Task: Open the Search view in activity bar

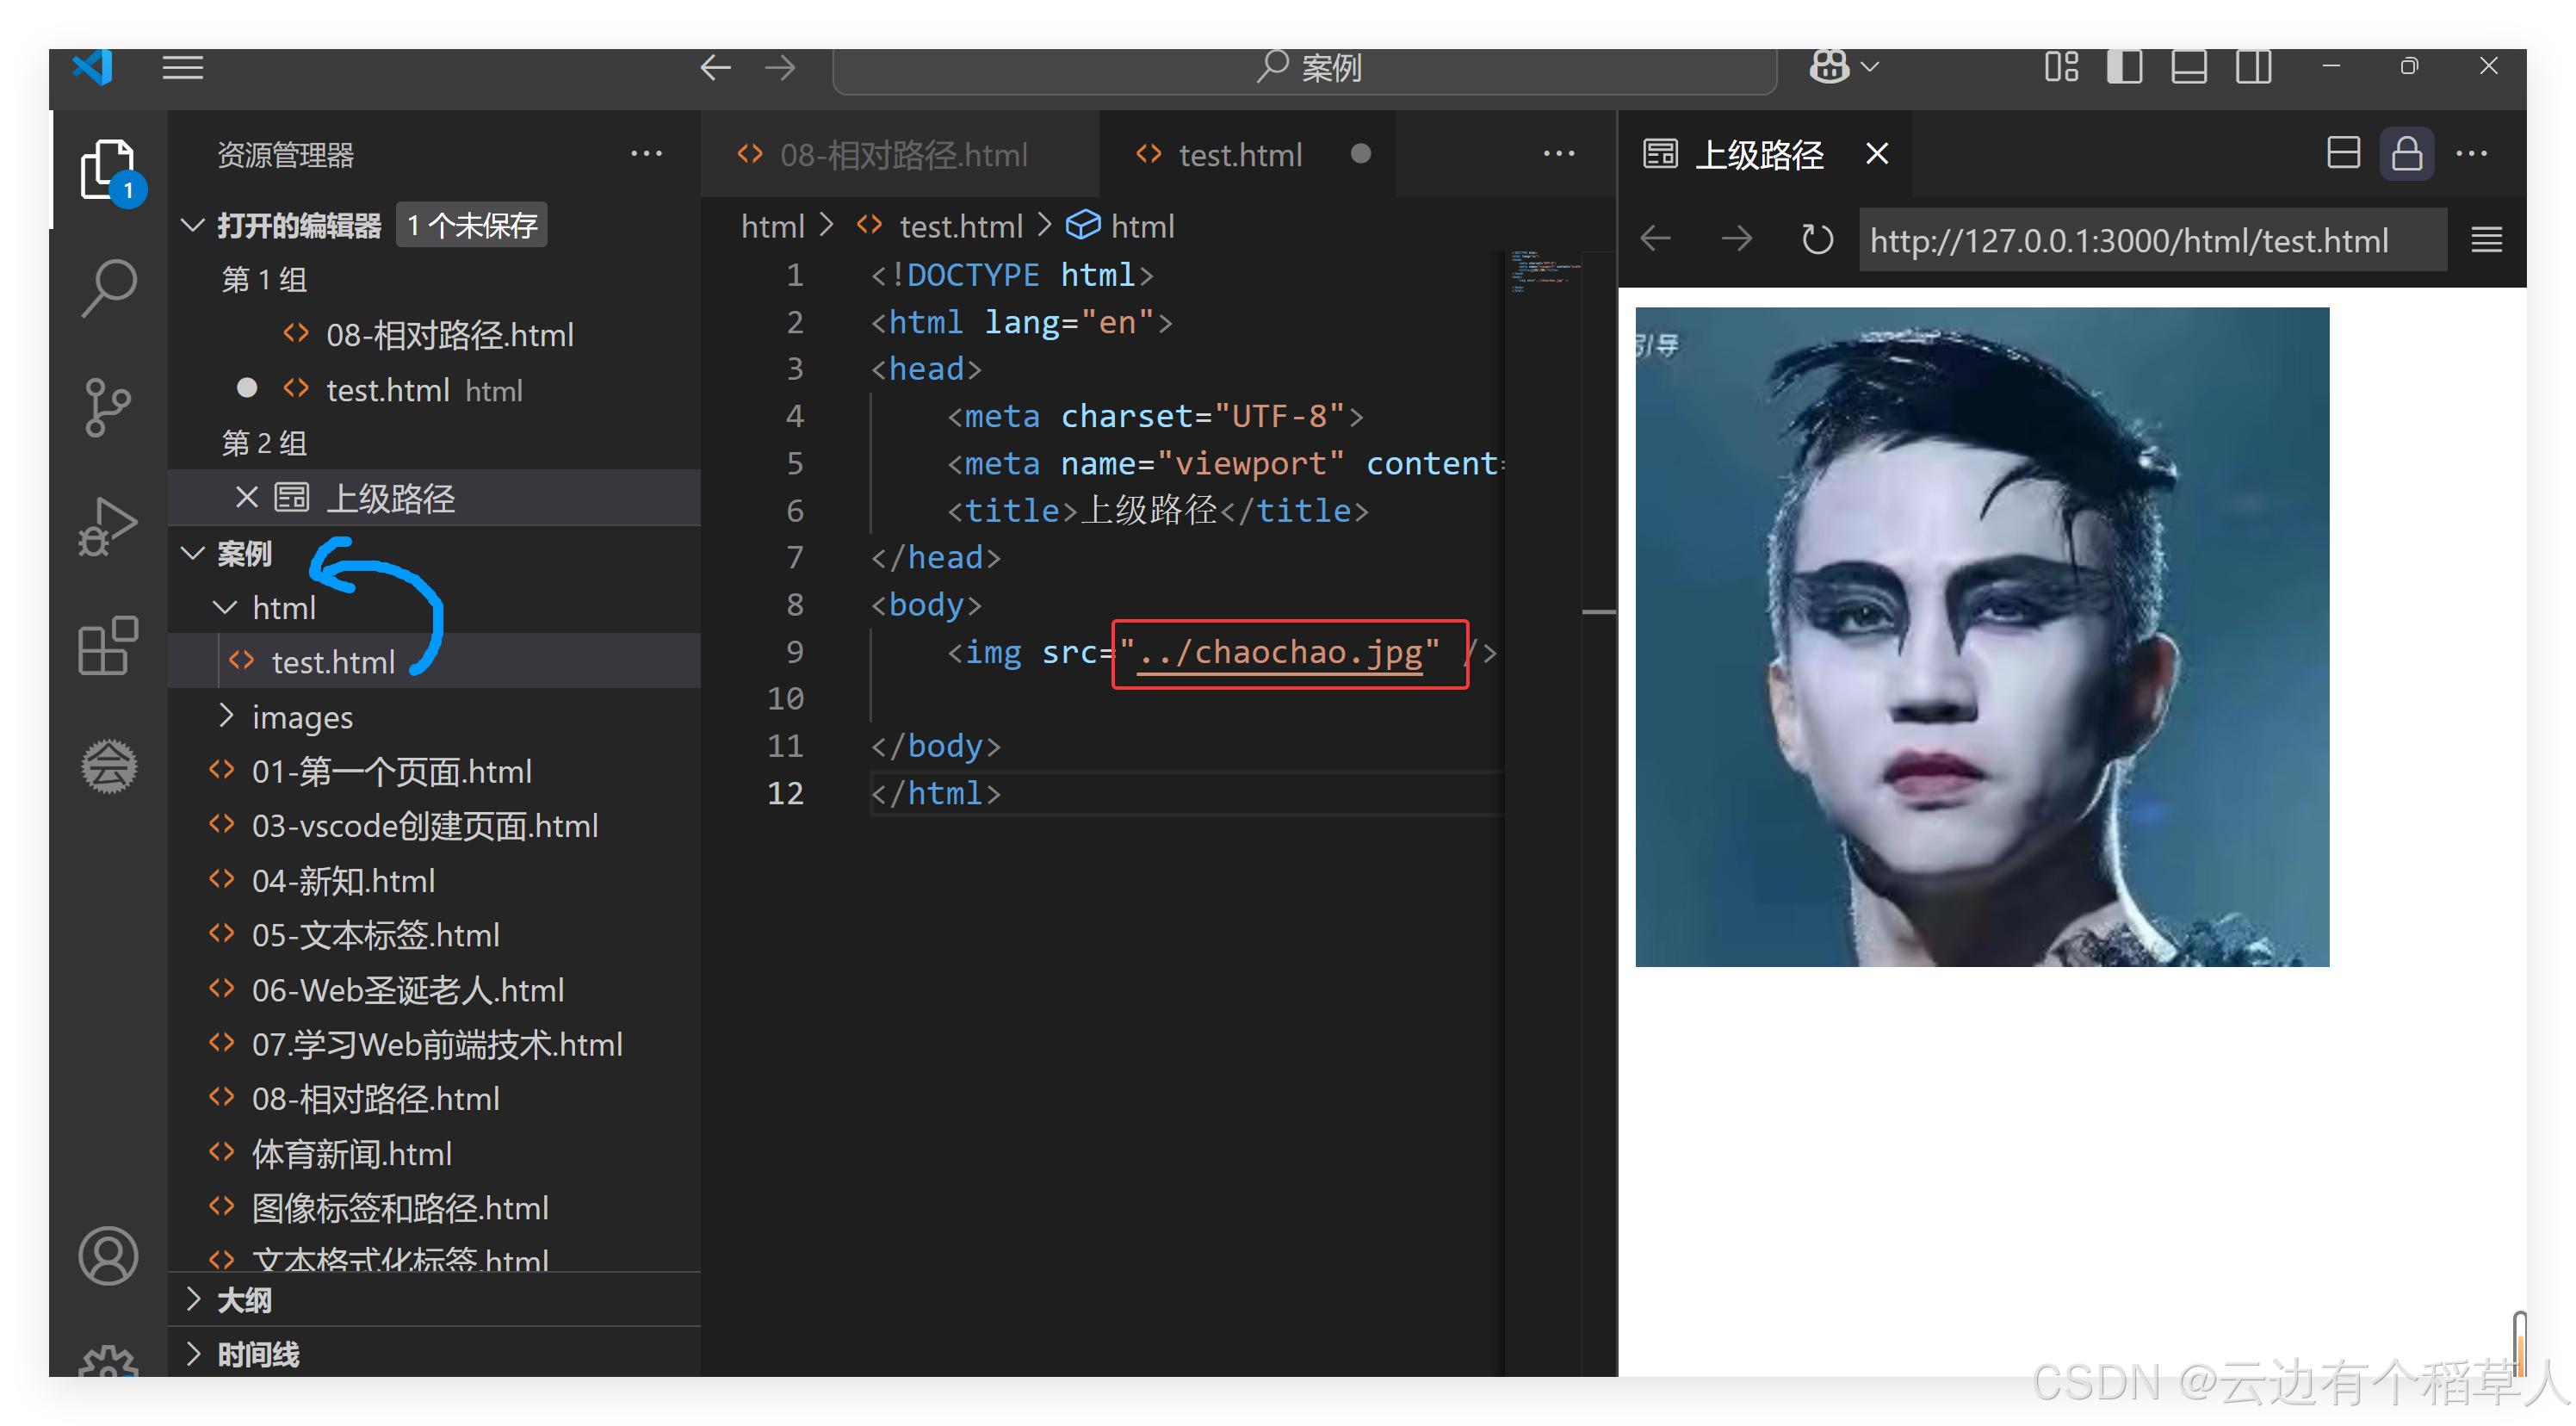Action: pos(108,287)
